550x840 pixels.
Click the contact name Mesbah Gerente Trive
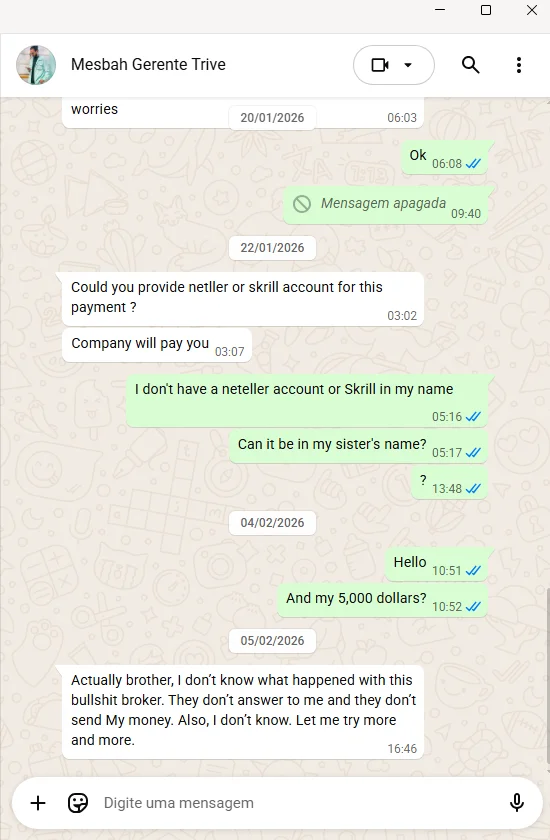coord(148,64)
